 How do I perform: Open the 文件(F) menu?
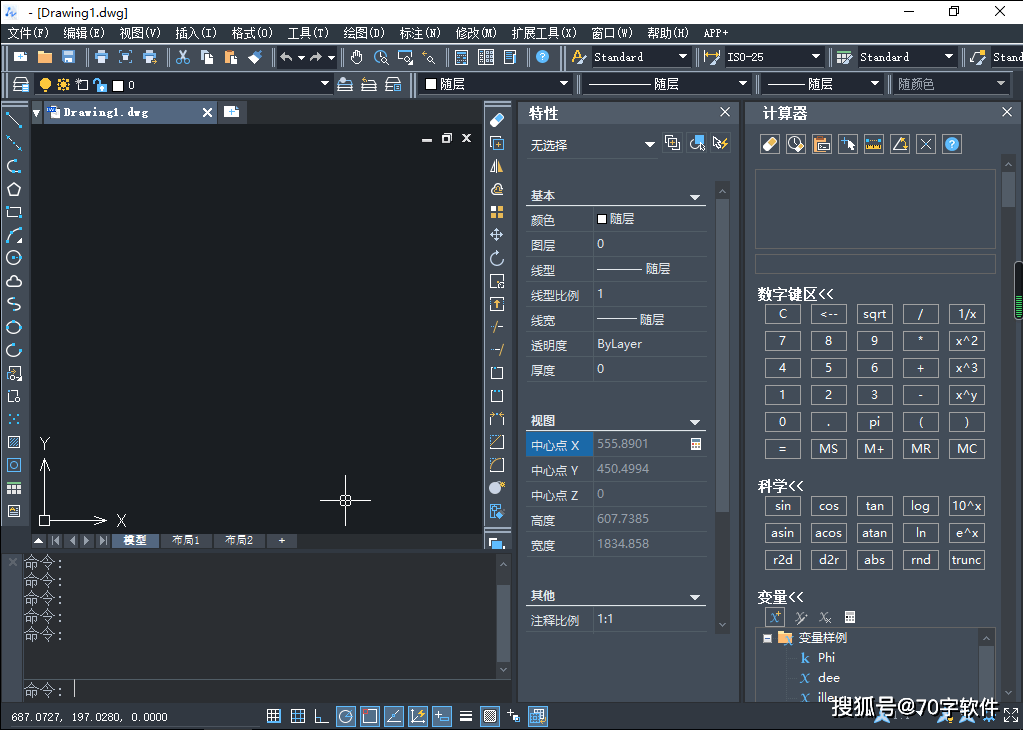click(x=27, y=33)
